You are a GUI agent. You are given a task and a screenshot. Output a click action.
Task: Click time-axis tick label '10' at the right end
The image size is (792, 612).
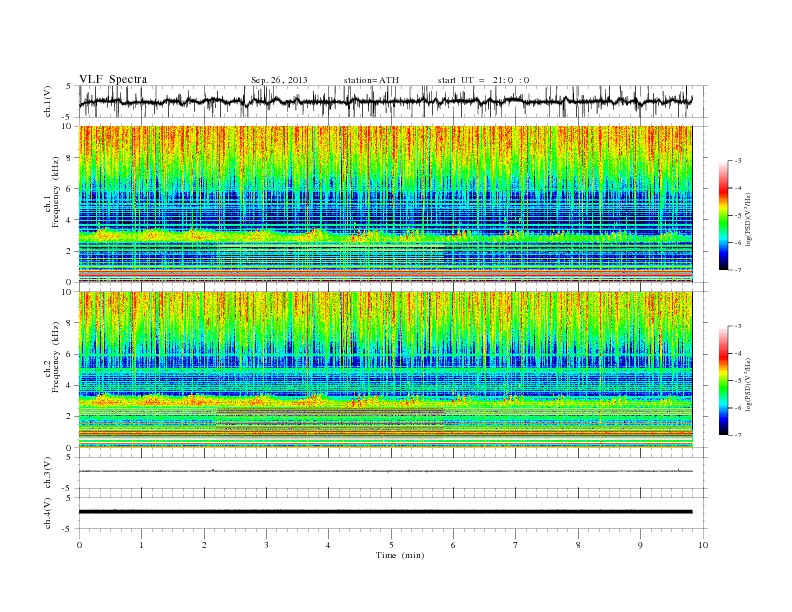(703, 545)
